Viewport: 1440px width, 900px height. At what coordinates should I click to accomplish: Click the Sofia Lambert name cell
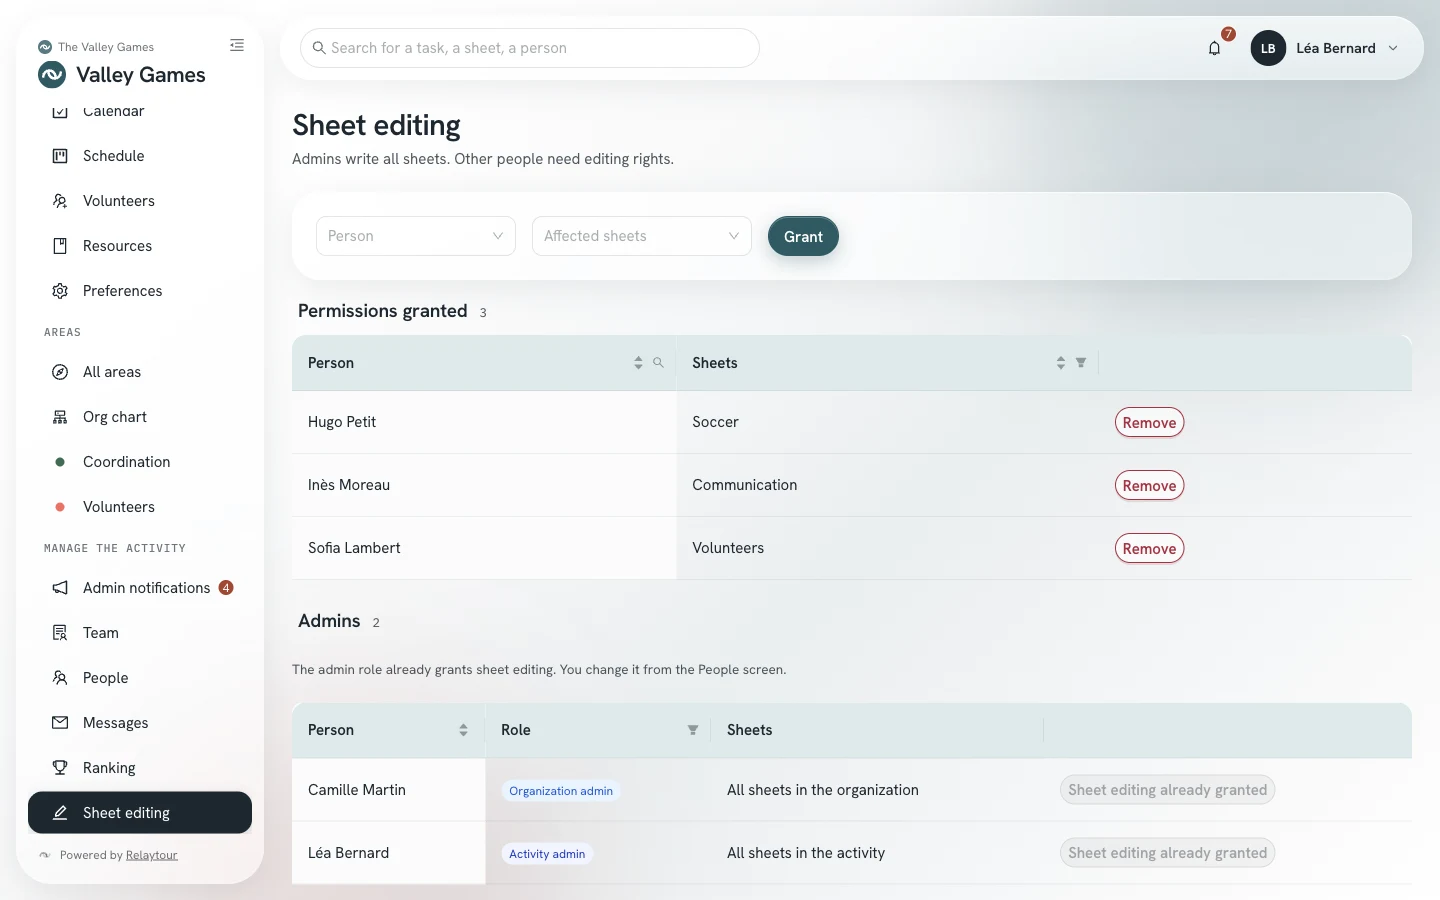484,548
